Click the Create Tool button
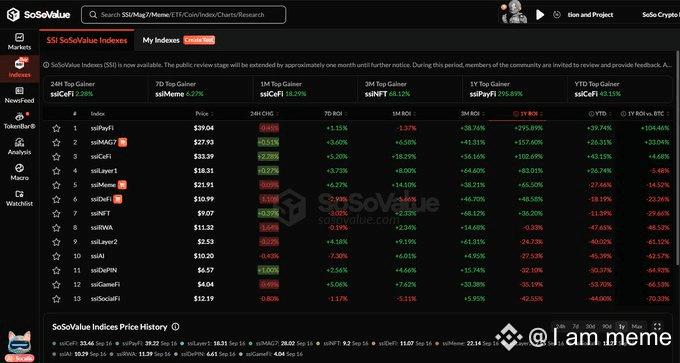This screenshot has width=680, height=363. (x=199, y=40)
